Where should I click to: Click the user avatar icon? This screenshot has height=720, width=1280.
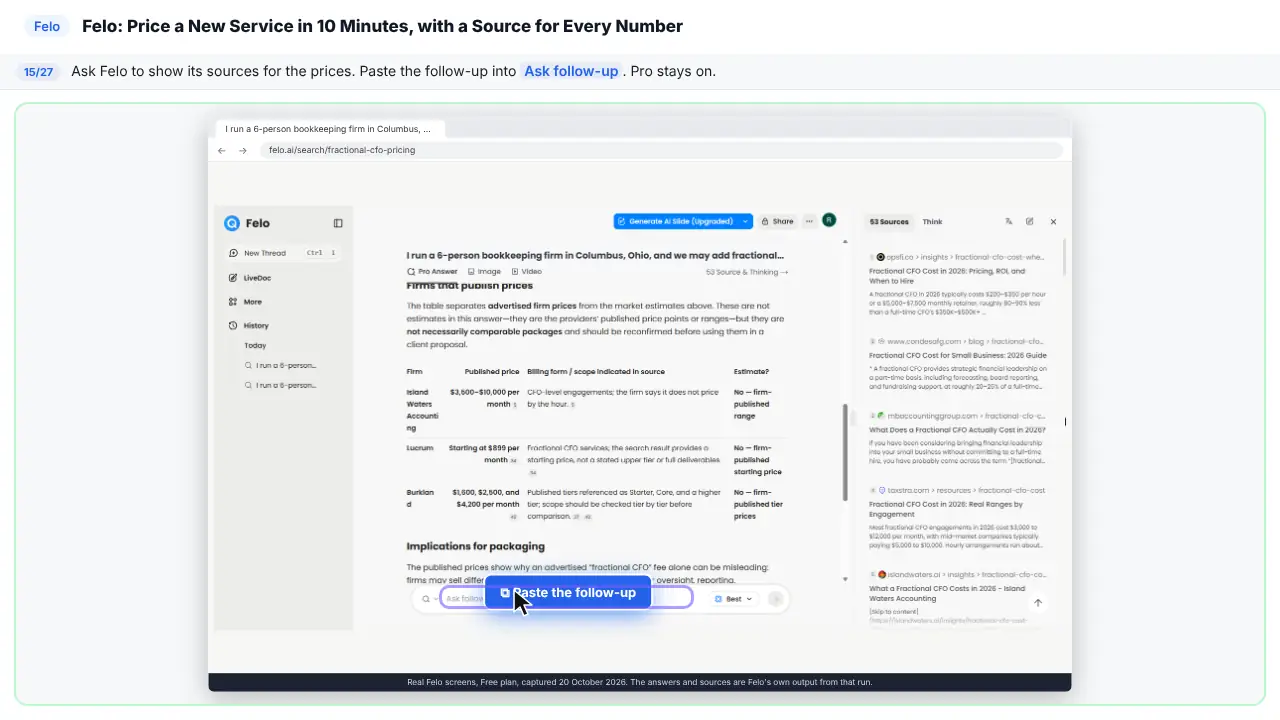click(x=829, y=220)
